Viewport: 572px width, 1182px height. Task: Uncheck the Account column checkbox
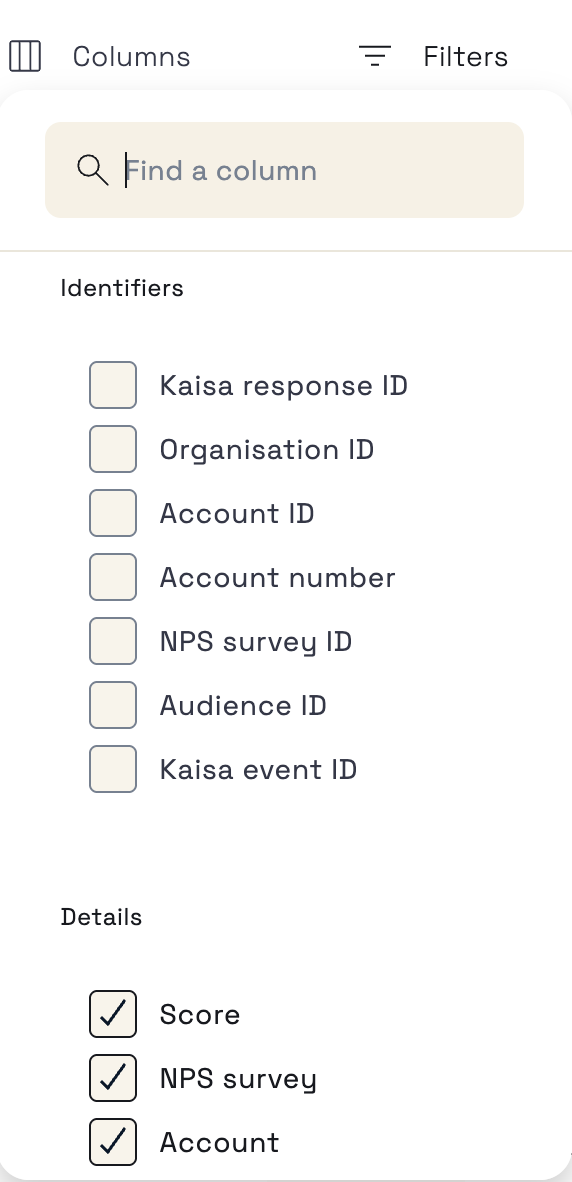[x=113, y=1143]
